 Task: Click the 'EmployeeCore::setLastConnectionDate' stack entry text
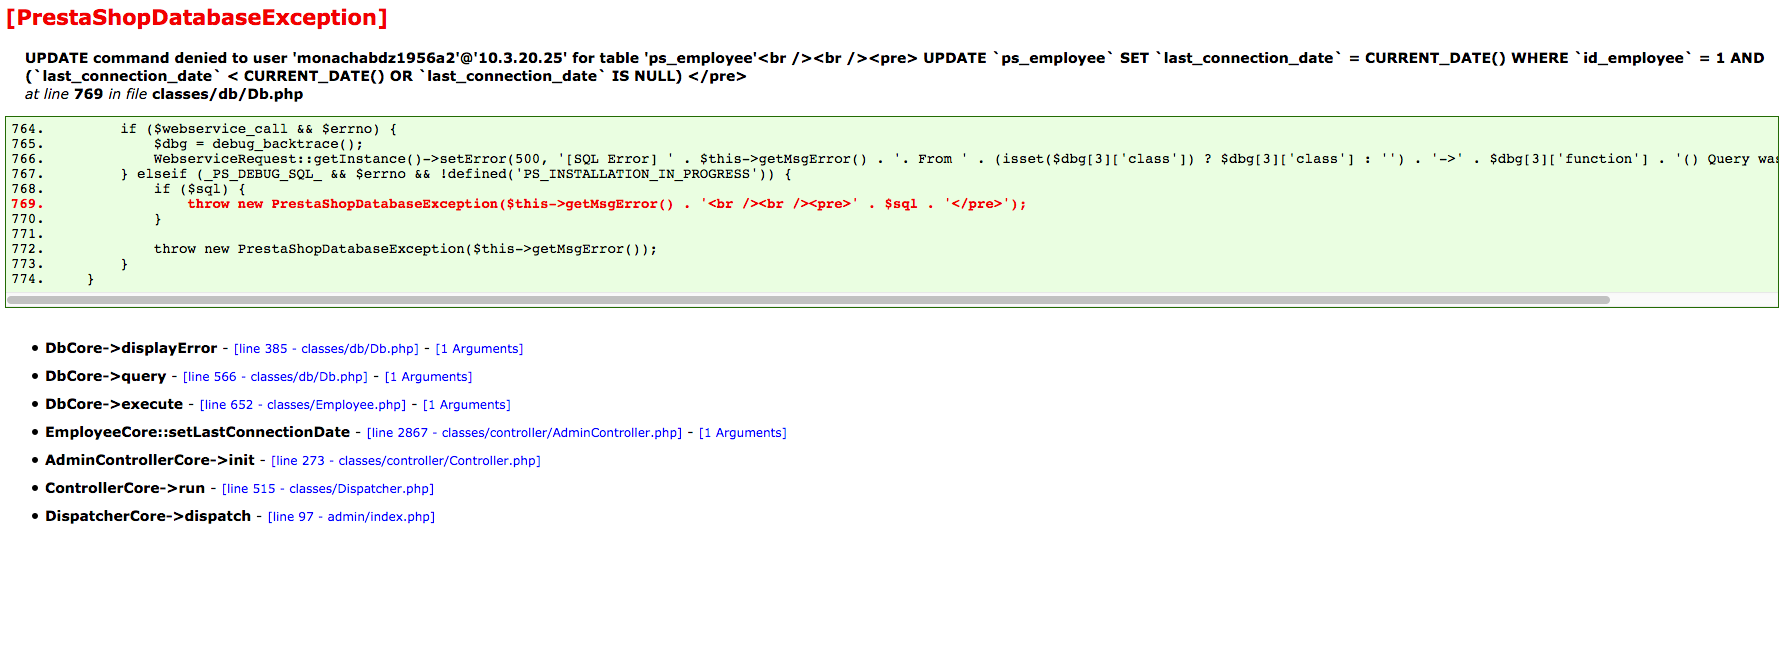pos(197,432)
